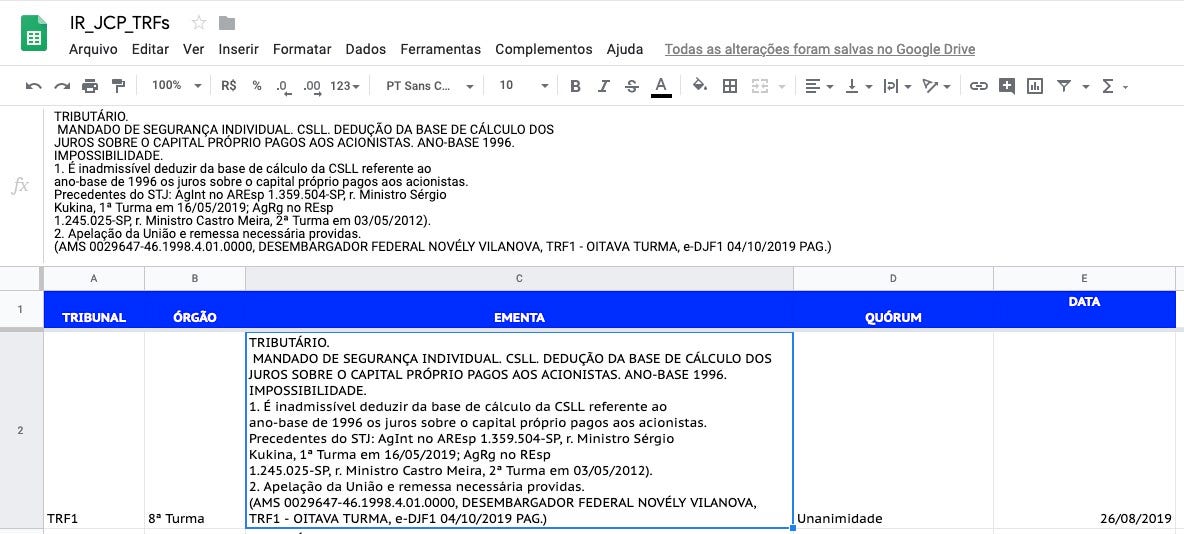Star the IR_JCP_TRFs document

(199, 23)
